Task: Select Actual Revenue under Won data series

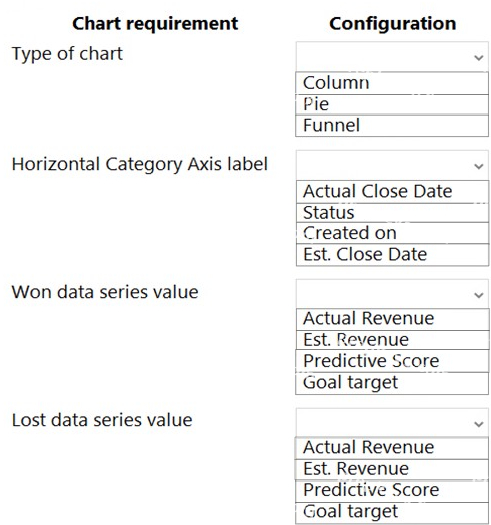Action: click(392, 319)
